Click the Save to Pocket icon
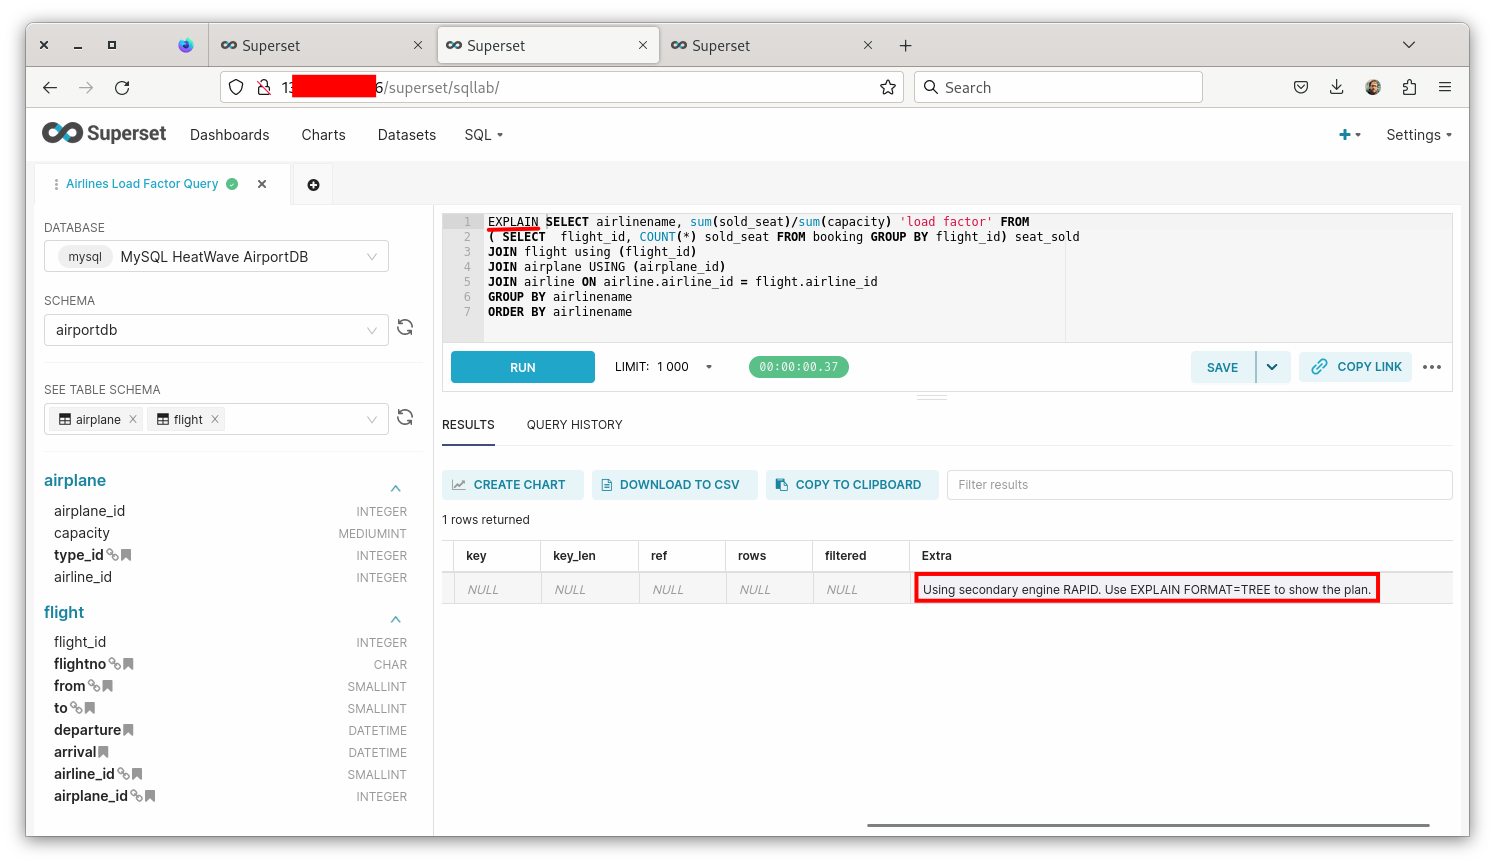The width and height of the screenshot is (1495, 865). (1301, 88)
